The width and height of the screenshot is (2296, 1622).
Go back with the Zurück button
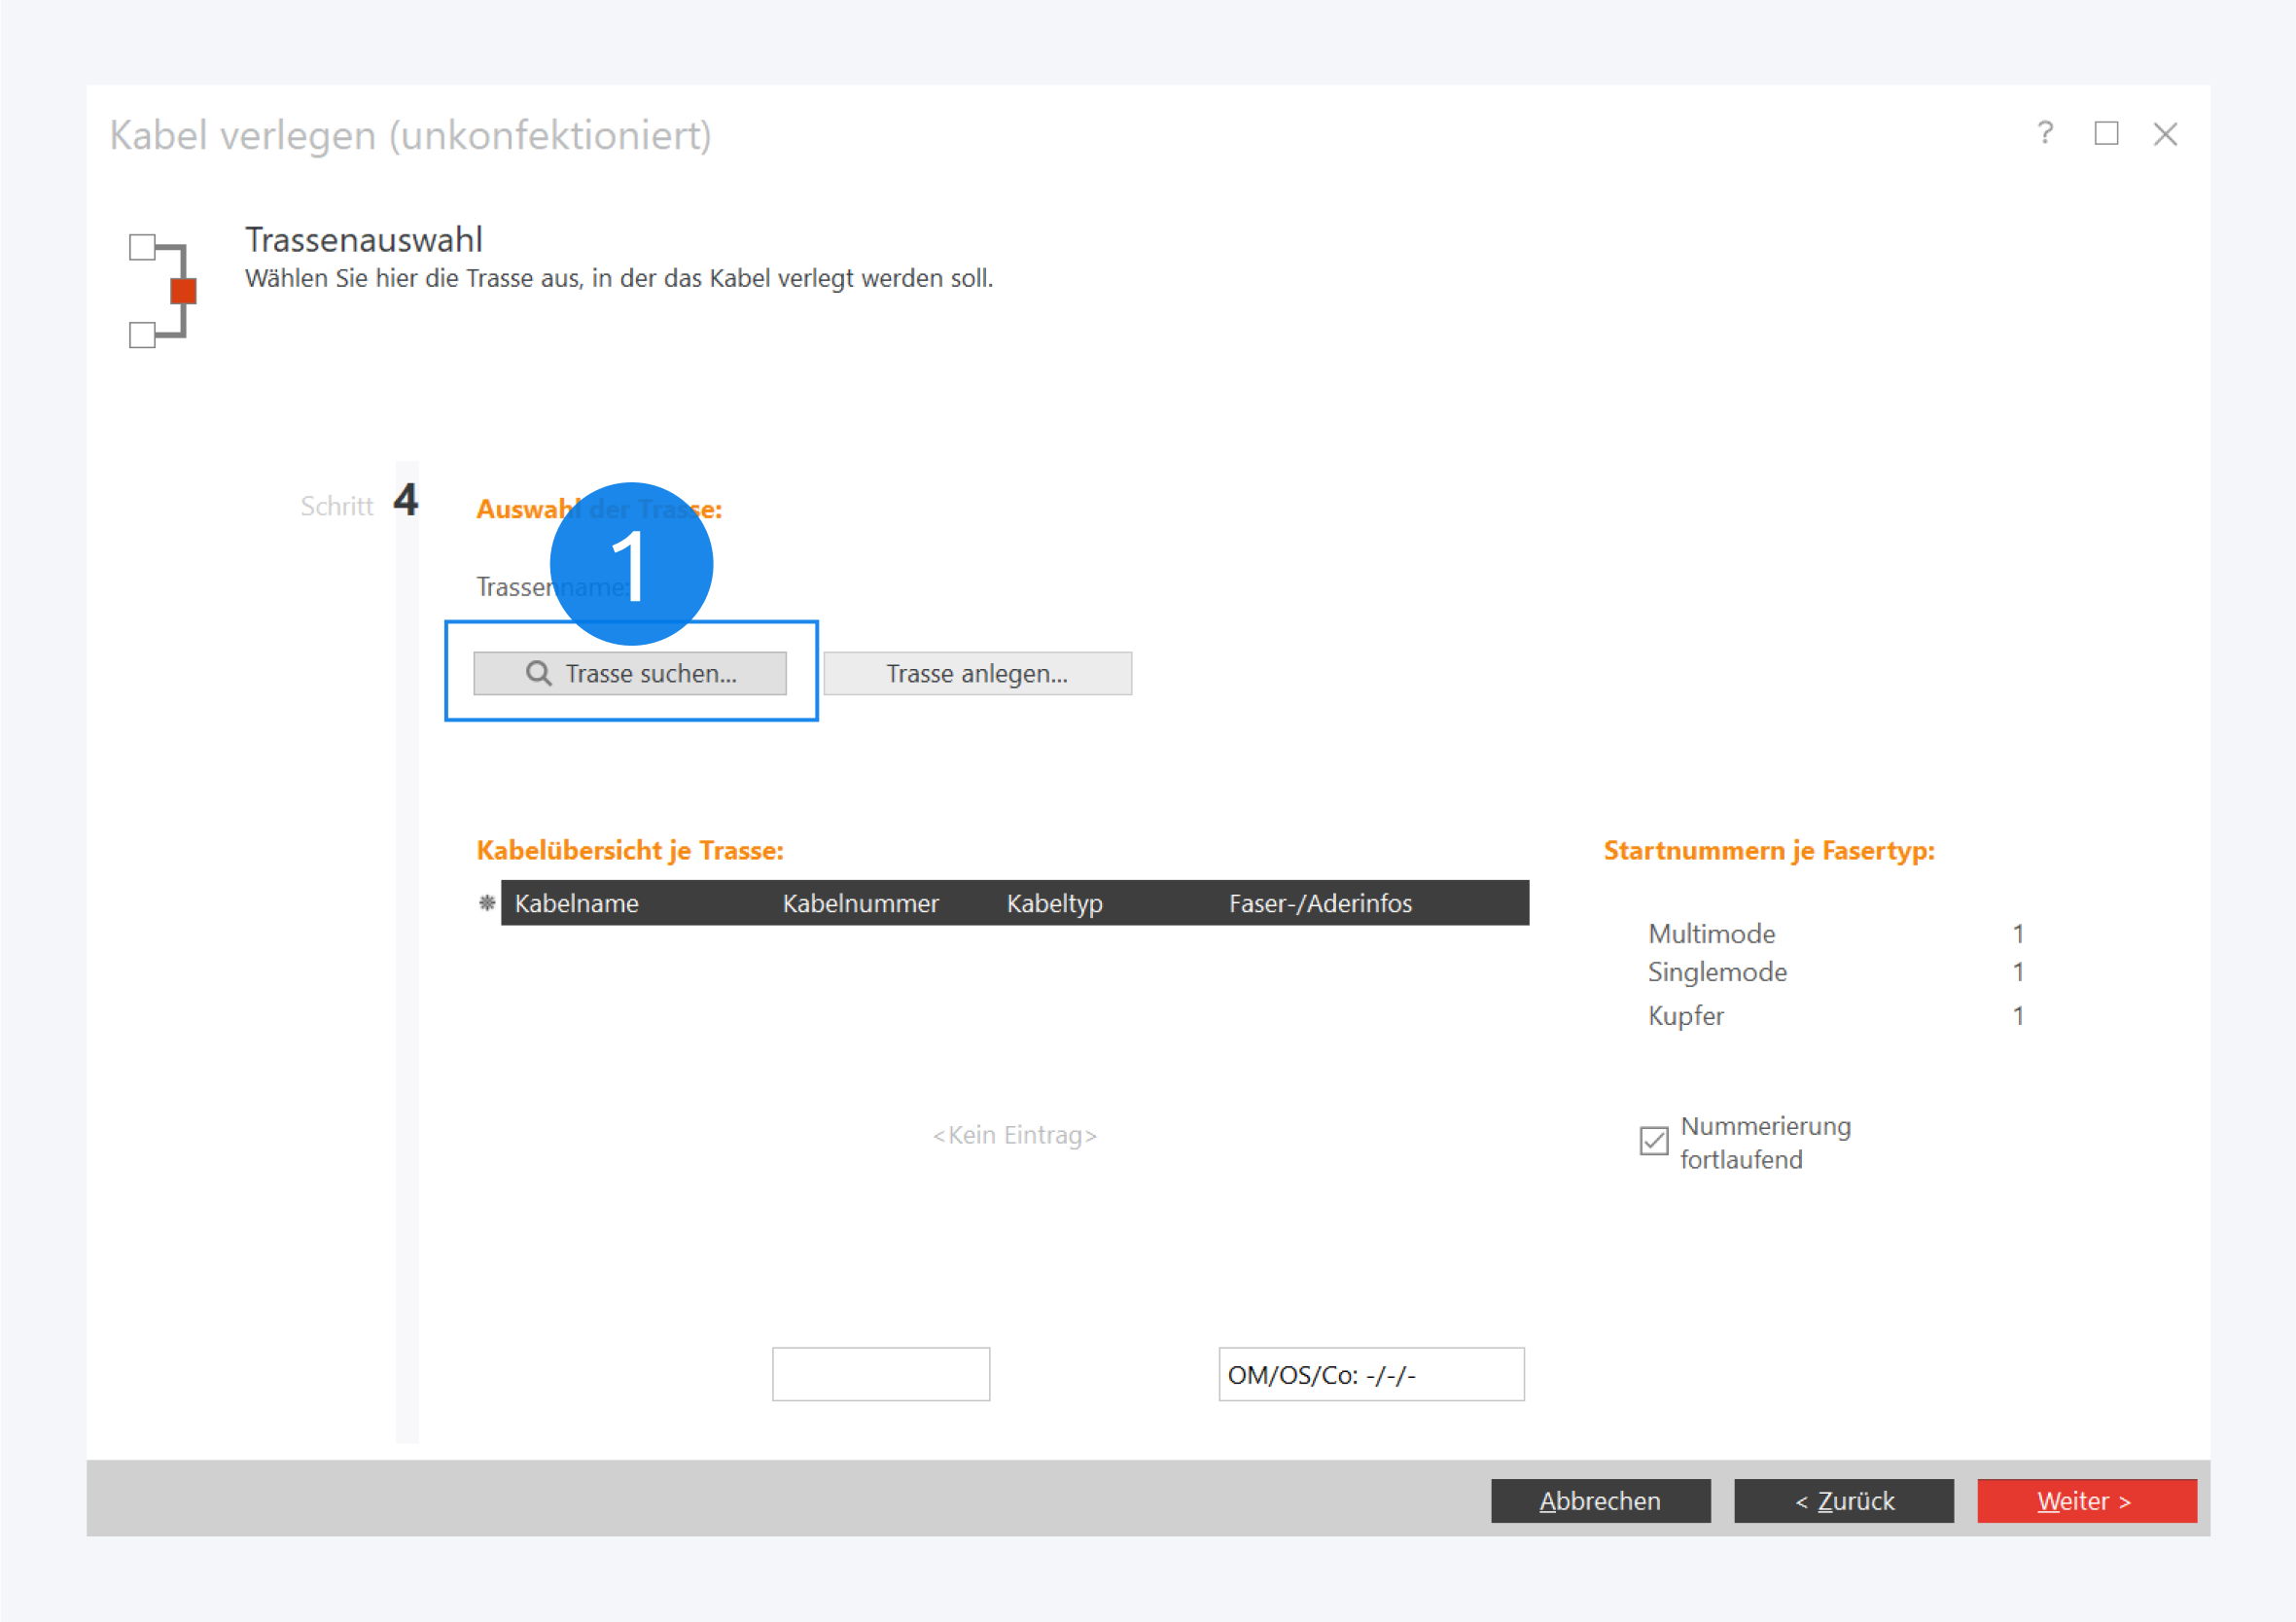1843,1500
